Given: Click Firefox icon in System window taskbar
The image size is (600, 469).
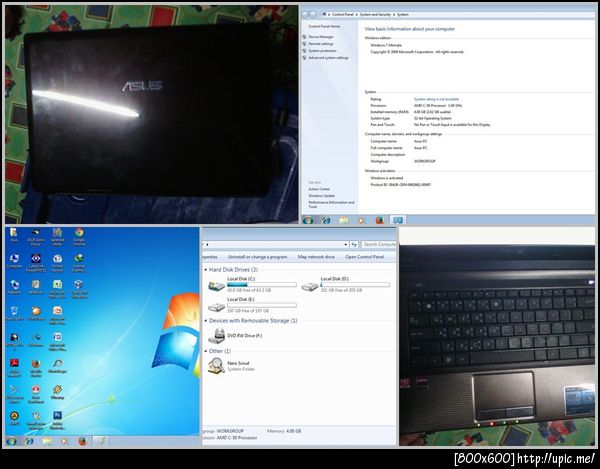Looking at the screenshot, I should click(379, 220).
